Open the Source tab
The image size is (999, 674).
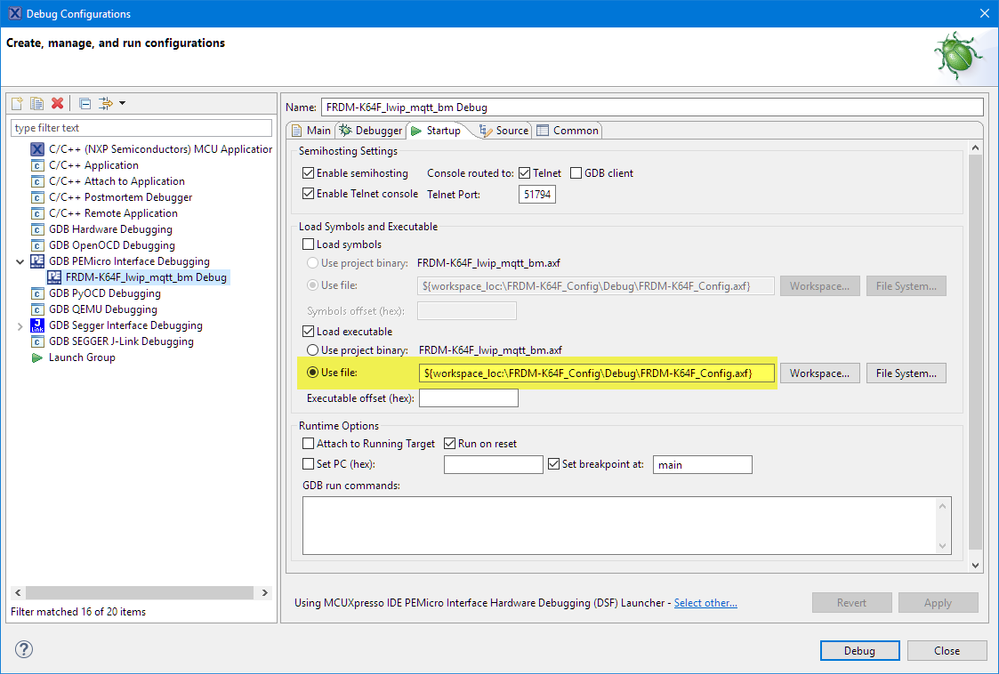[504, 130]
